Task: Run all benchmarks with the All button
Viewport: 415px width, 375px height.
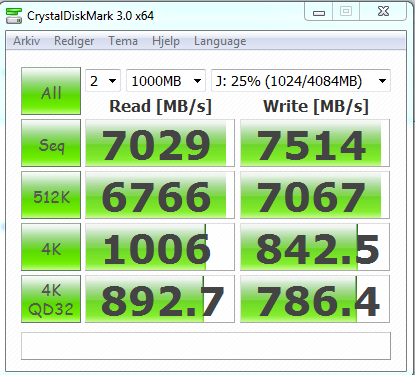Action: pyautogui.click(x=51, y=91)
